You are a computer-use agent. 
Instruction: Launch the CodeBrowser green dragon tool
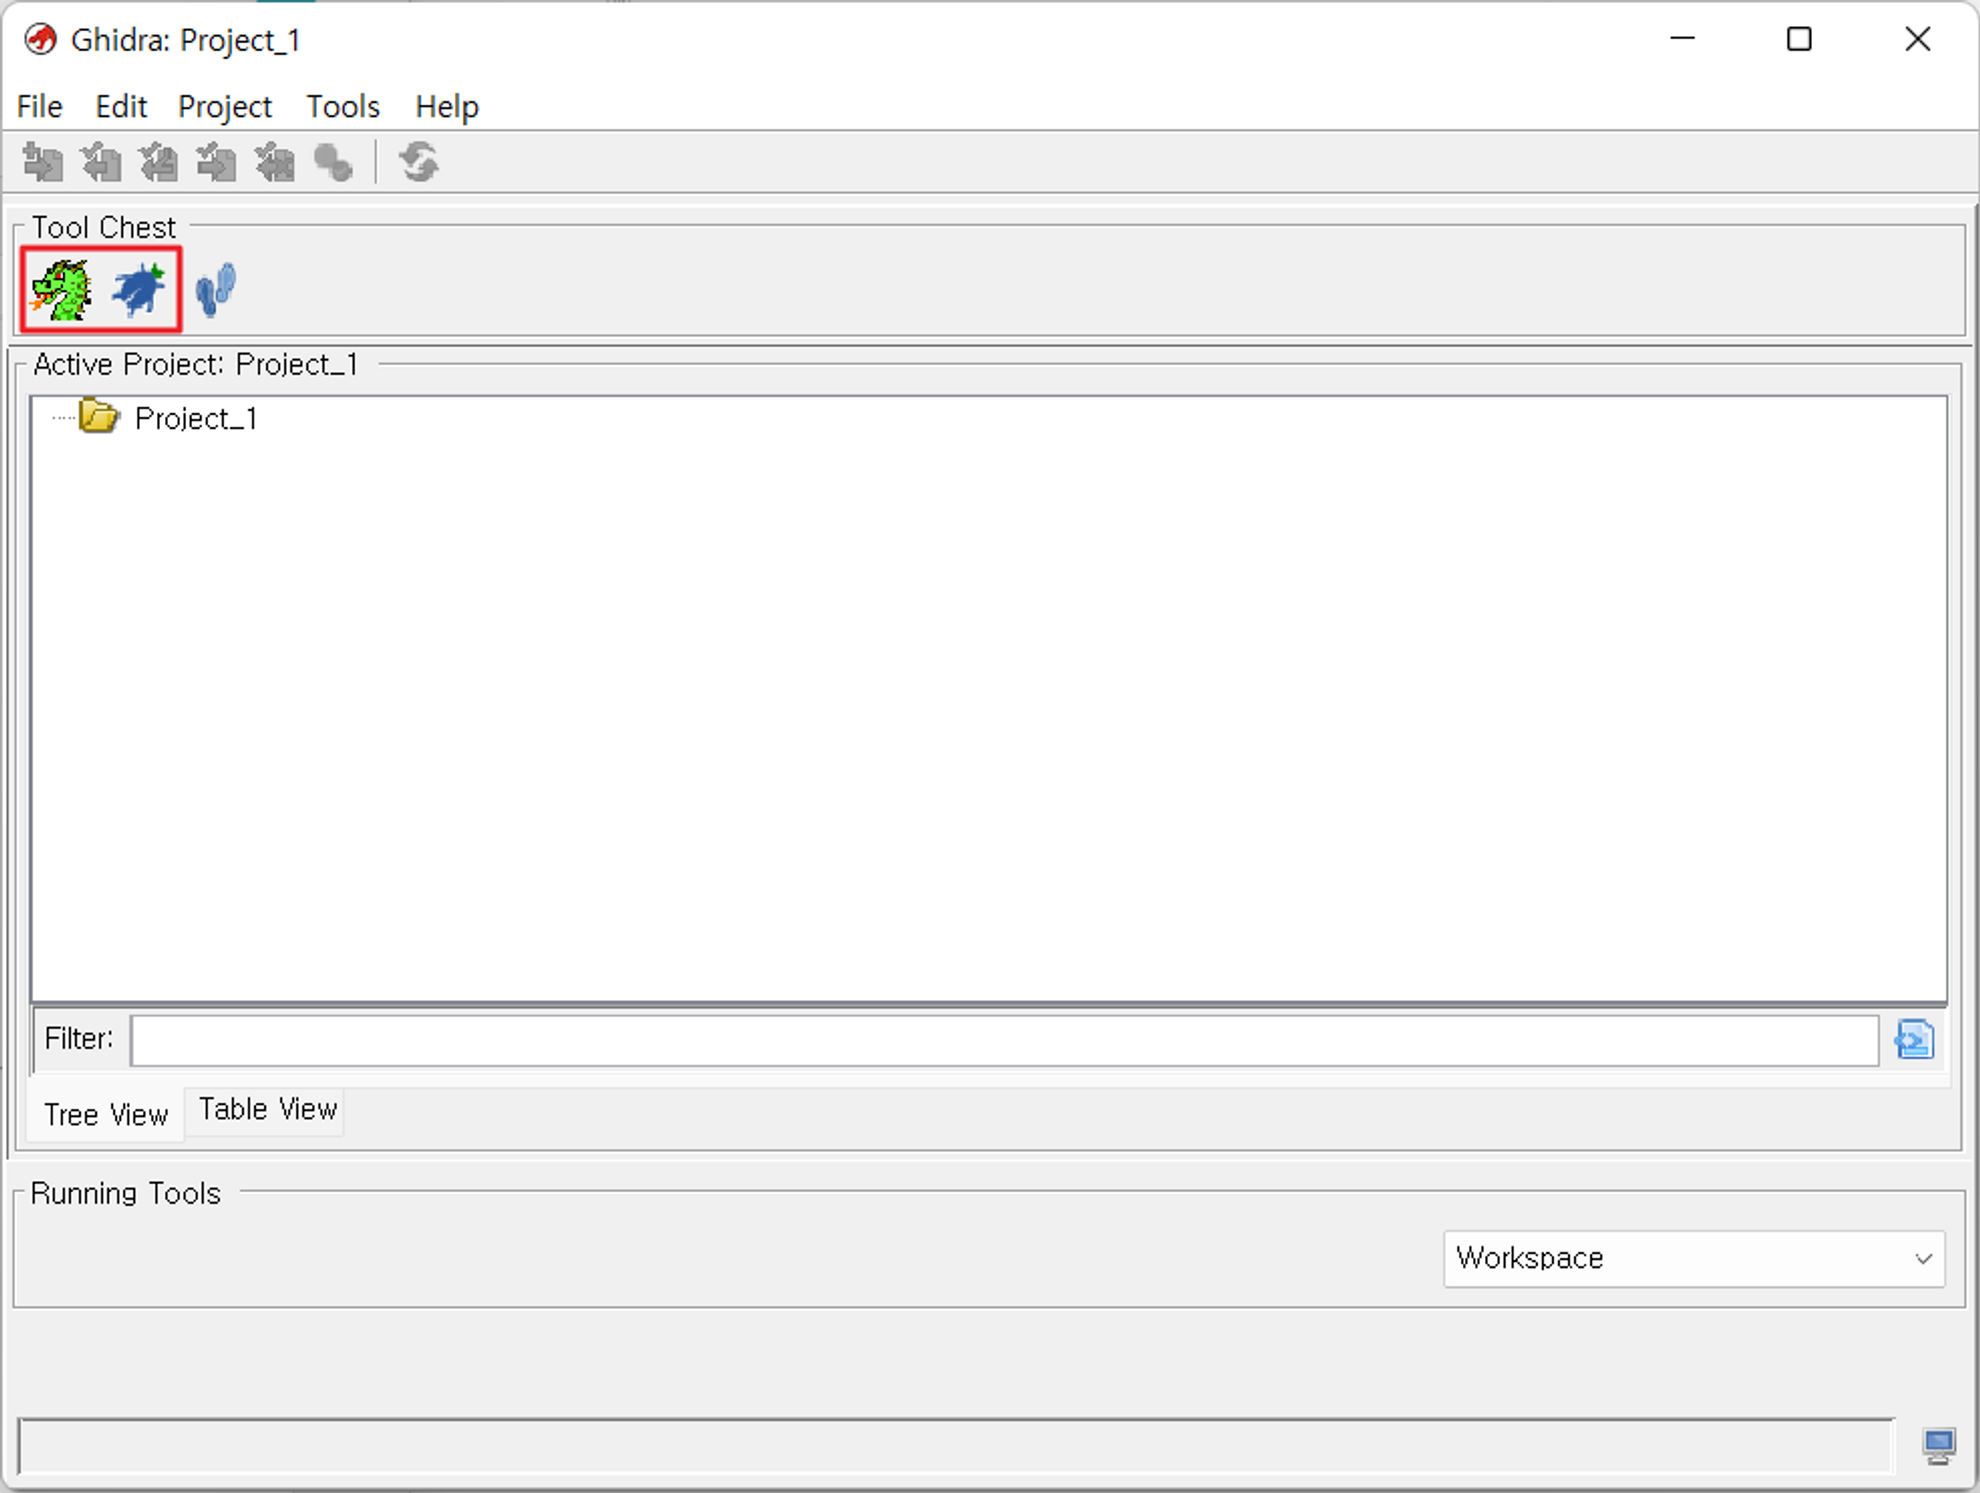[62, 290]
